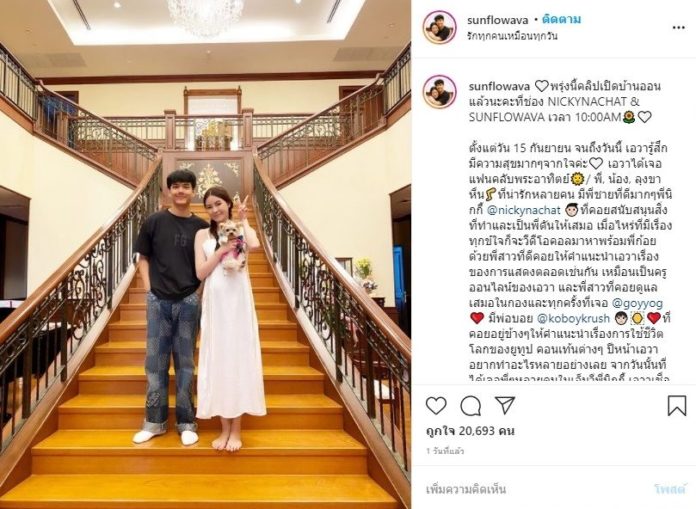The image size is (696, 509).
Task: Open the 1 วันที่แล้ว timestamp link
Action: tap(445, 451)
